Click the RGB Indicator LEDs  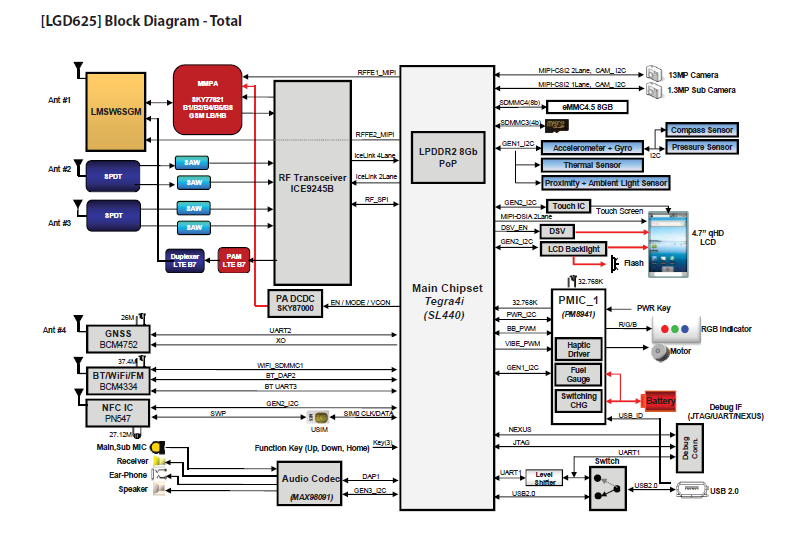tap(675, 329)
